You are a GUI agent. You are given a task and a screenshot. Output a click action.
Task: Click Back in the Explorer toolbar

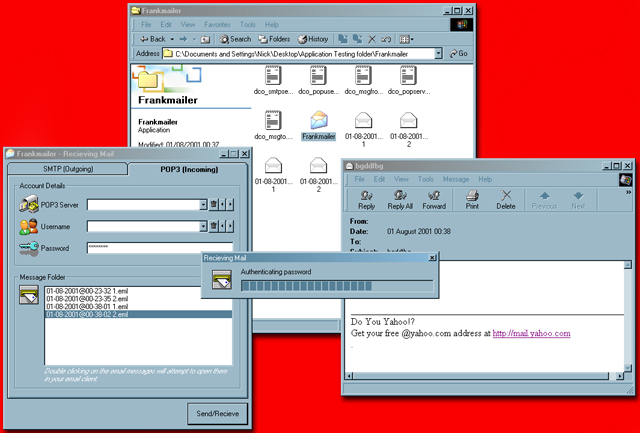[x=152, y=39]
